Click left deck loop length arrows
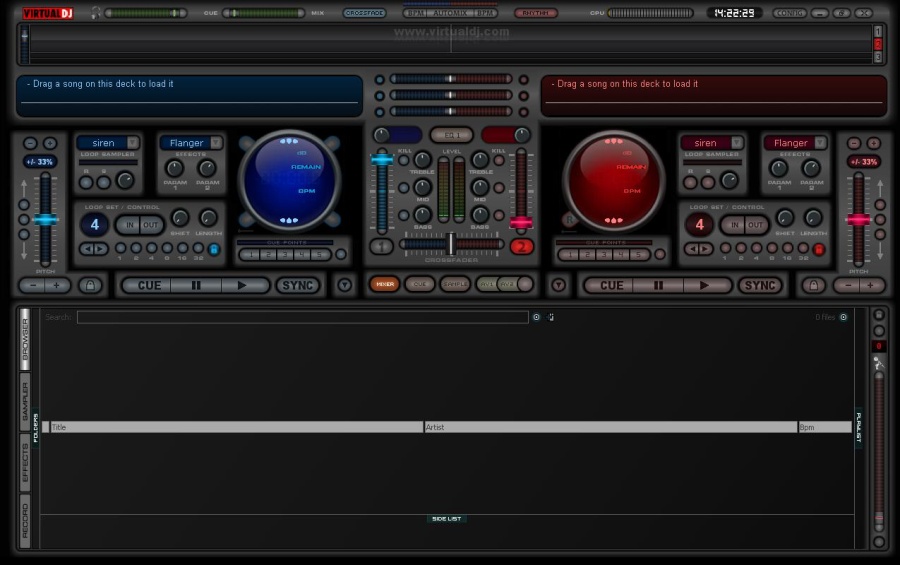900x565 pixels. pyautogui.click(x=93, y=249)
